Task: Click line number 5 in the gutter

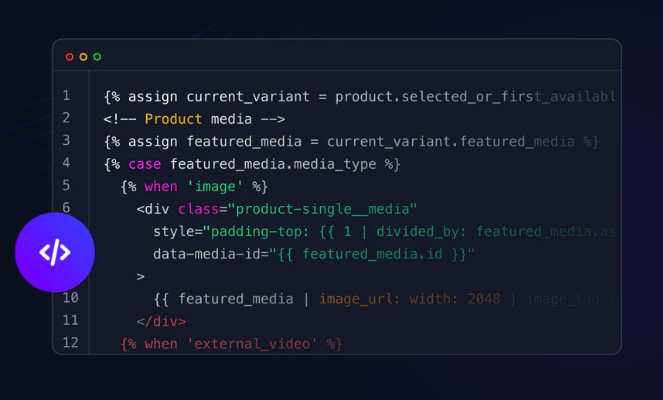Action: click(66, 185)
